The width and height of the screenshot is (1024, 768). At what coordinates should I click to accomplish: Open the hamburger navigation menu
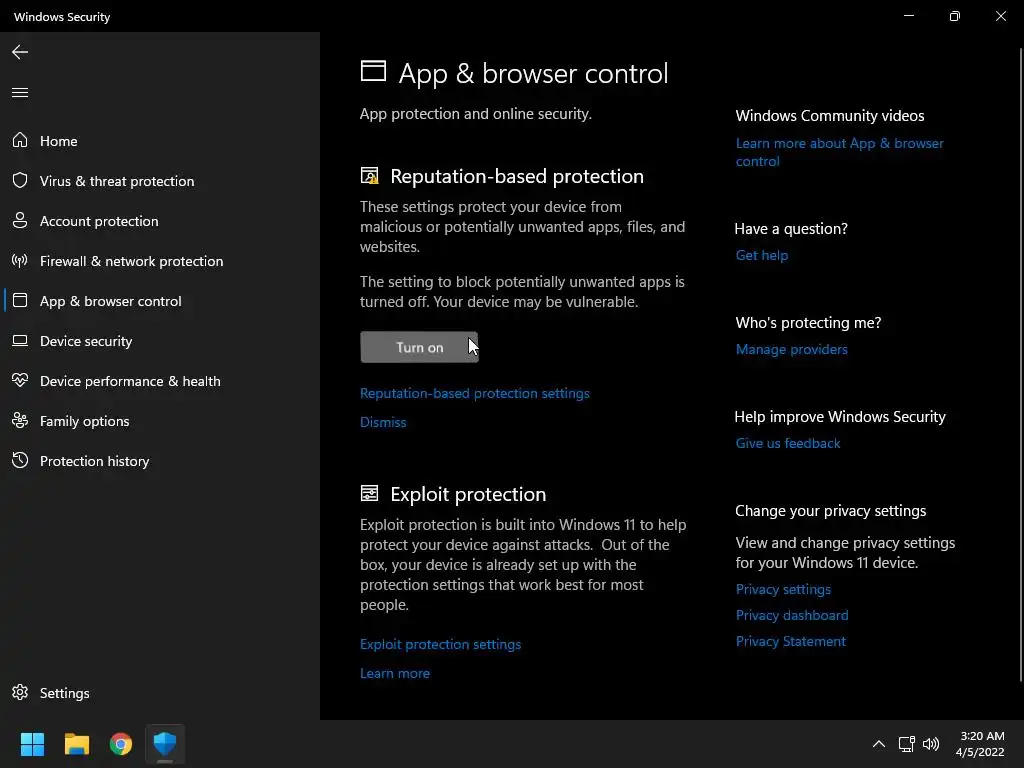(x=20, y=93)
